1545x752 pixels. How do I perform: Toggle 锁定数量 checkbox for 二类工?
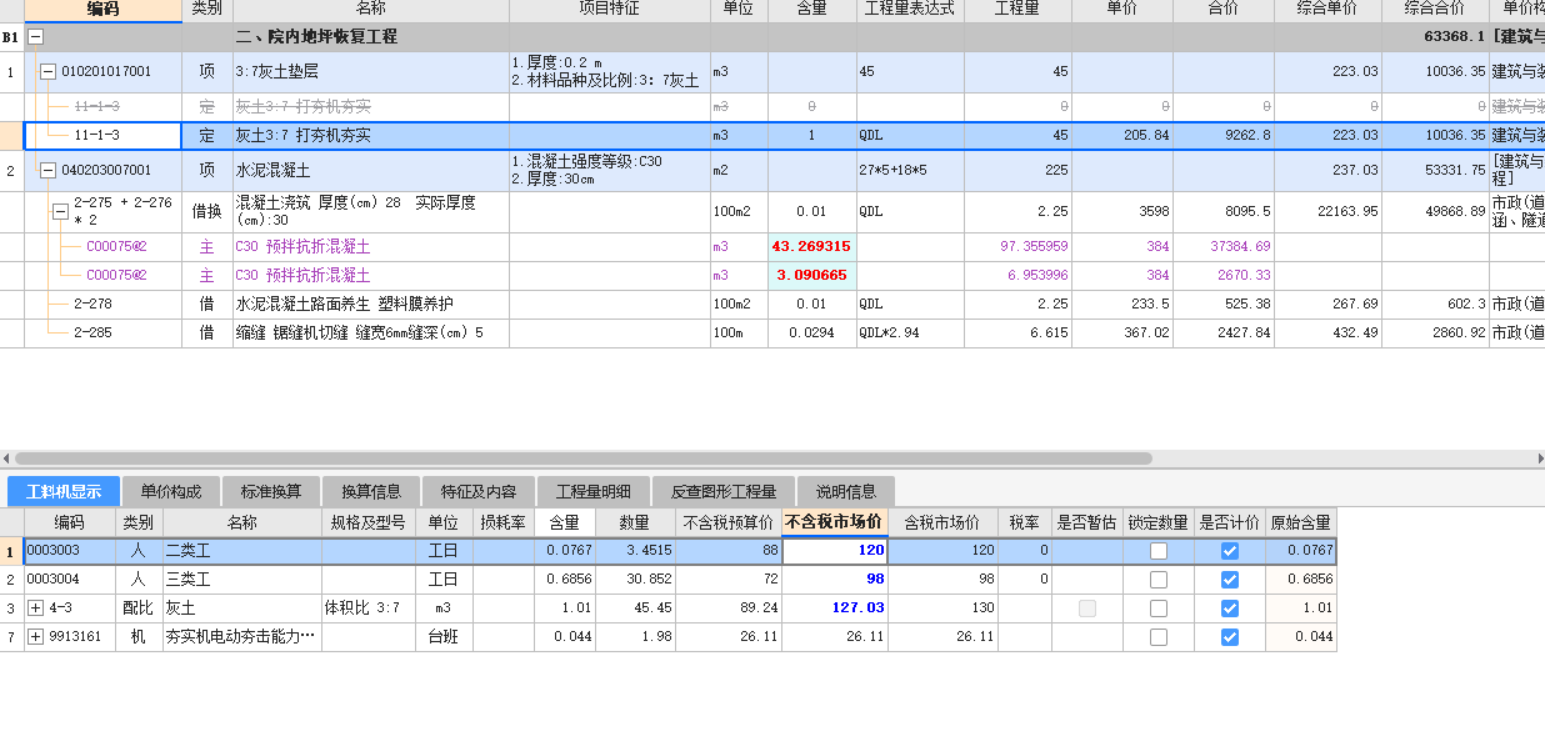(x=1158, y=551)
